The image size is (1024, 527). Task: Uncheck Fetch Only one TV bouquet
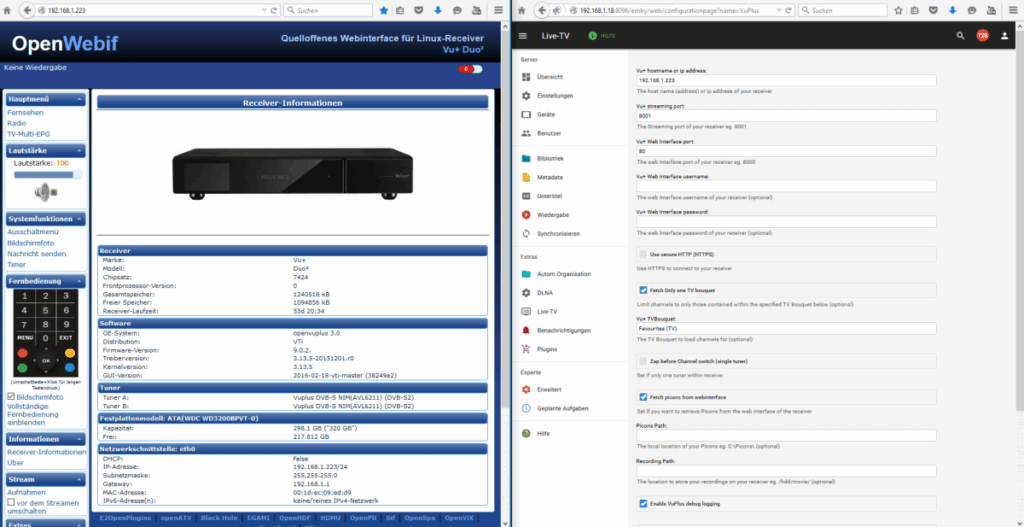643,290
